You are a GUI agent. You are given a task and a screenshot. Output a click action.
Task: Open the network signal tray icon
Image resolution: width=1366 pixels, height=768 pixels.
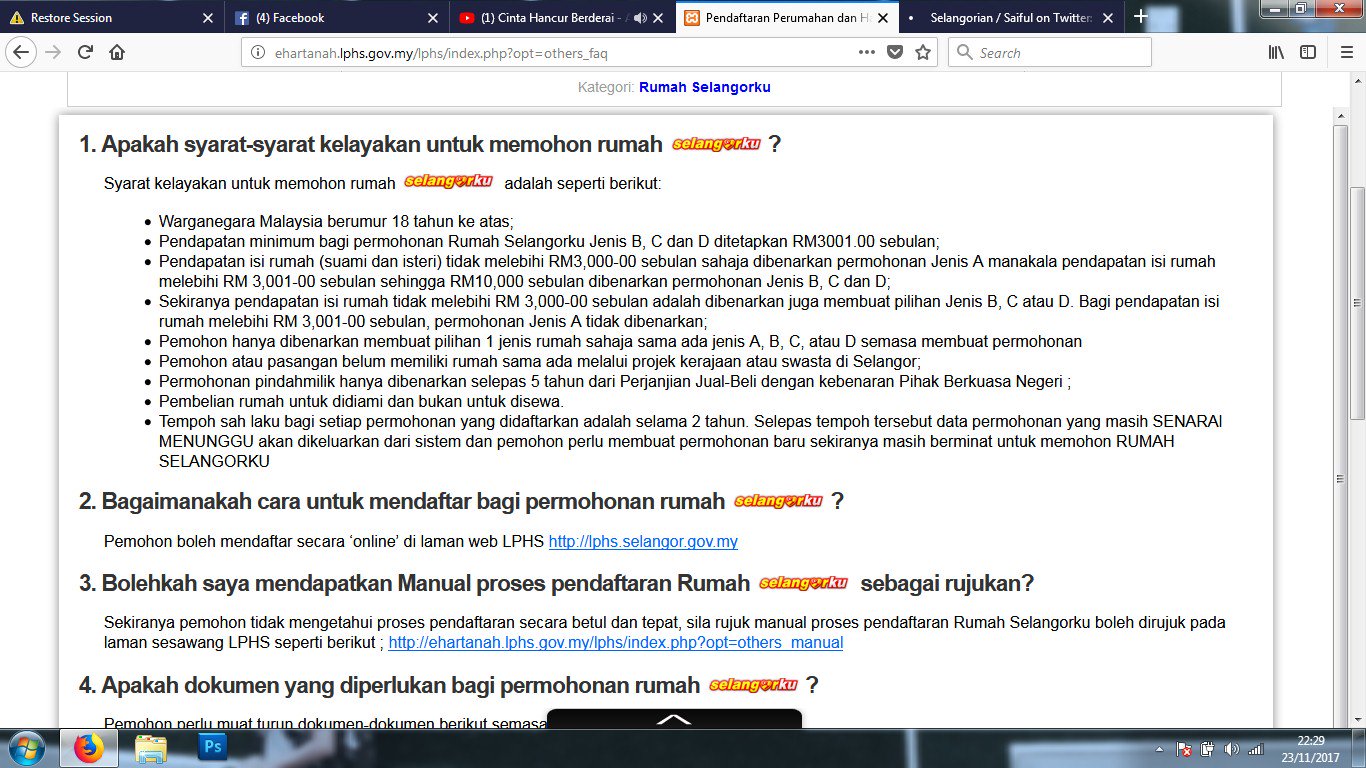tap(1256, 749)
